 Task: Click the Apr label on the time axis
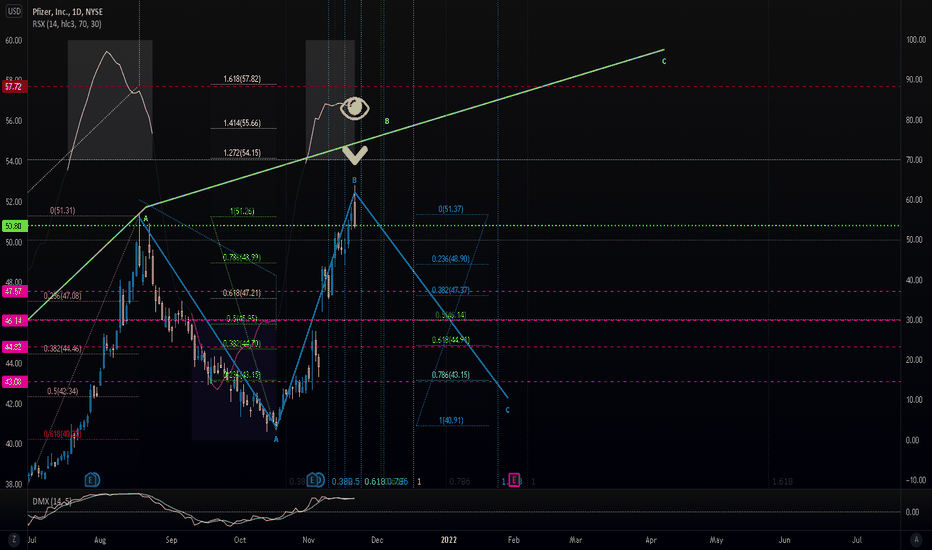pyautogui.click(x=651, y=540)
